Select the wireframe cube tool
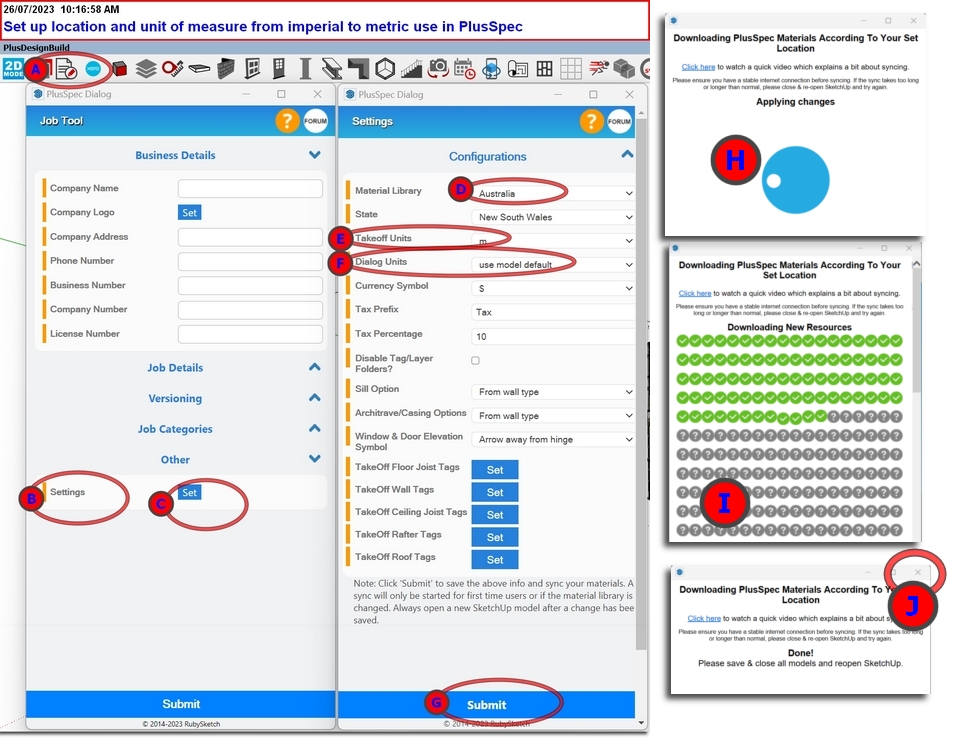Image resolution: width=973 pixels, height=740 pixels. click(x=385, y=69)
